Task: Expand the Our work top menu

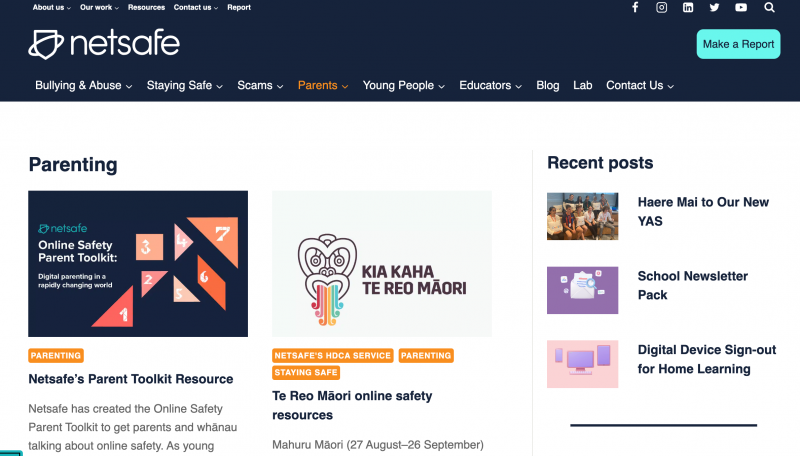Action: [99, 8]
